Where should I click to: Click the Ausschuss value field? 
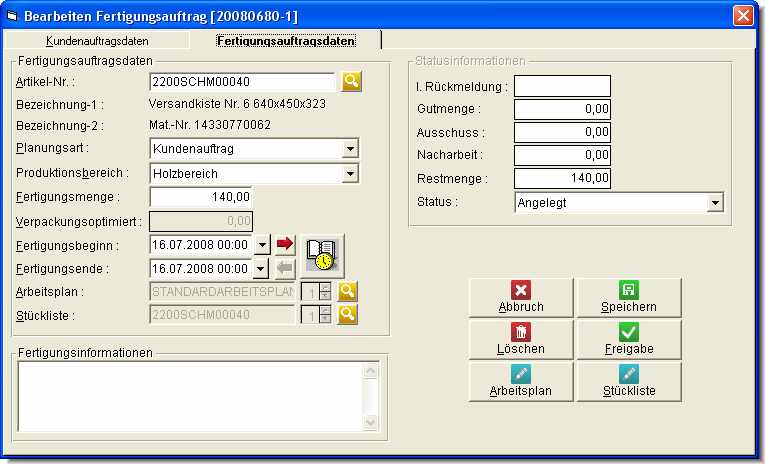562,132
